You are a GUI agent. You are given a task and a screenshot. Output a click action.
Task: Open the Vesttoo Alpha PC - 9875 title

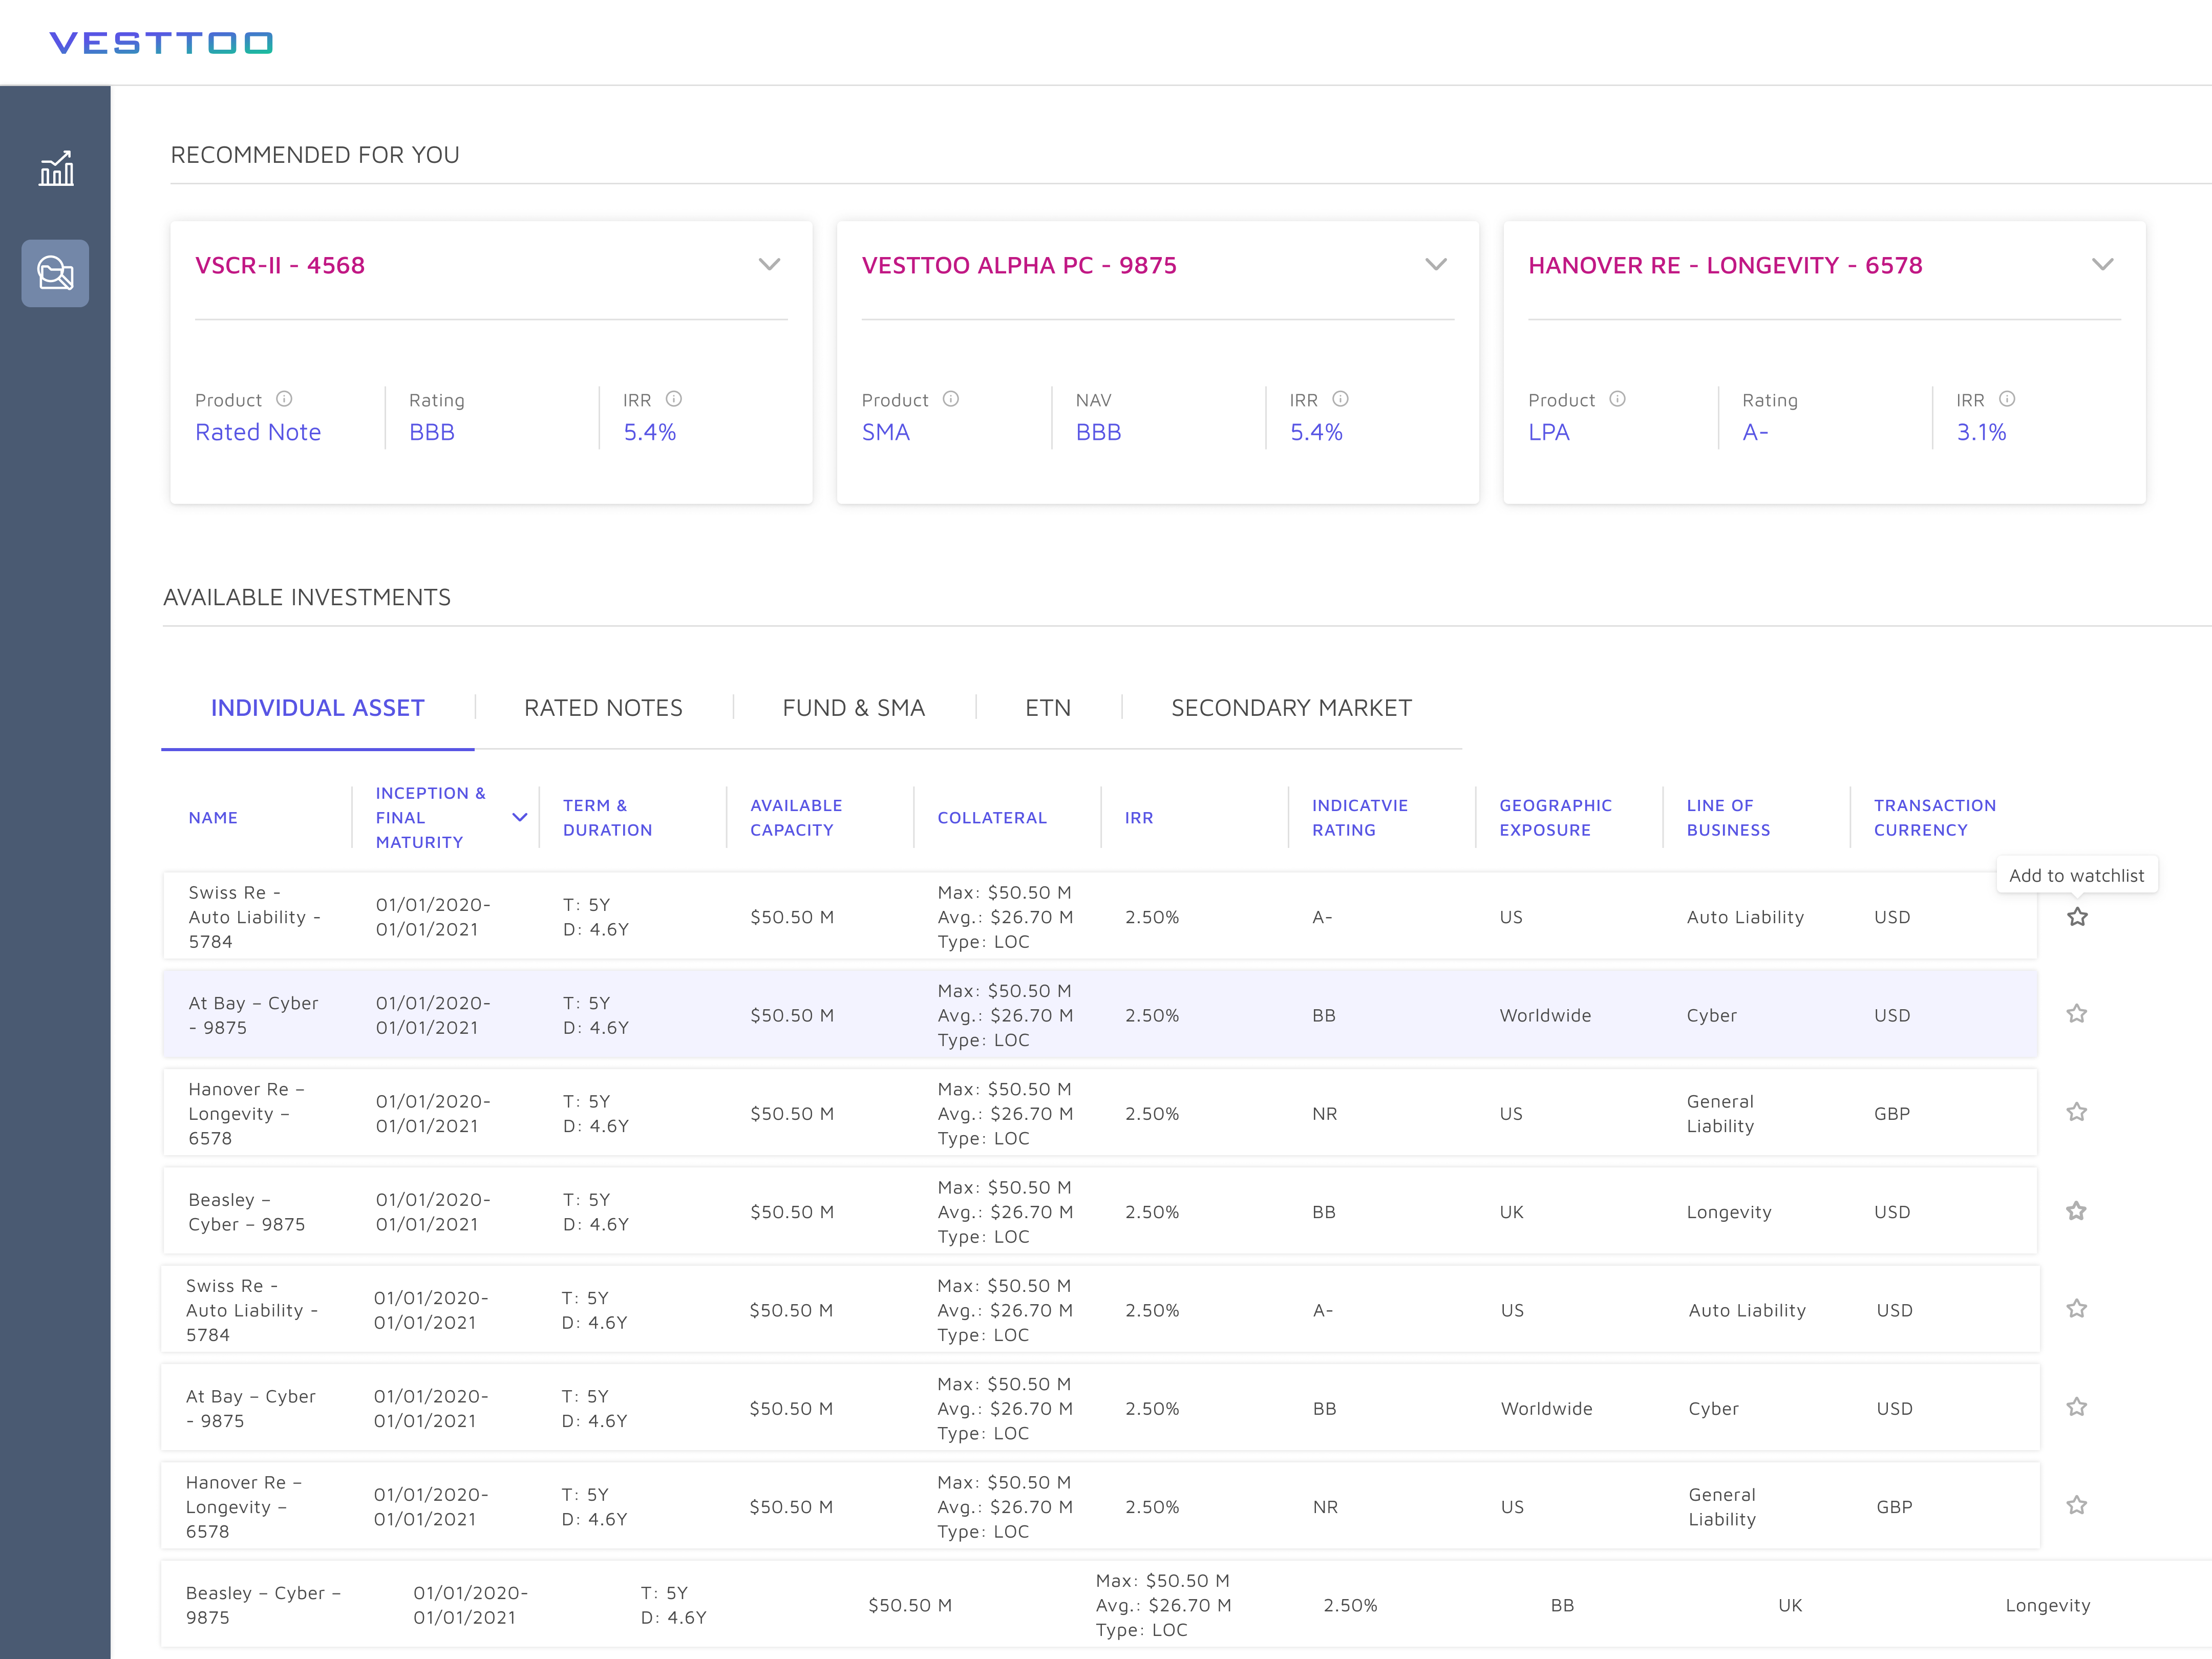[x=1019, y=265]
